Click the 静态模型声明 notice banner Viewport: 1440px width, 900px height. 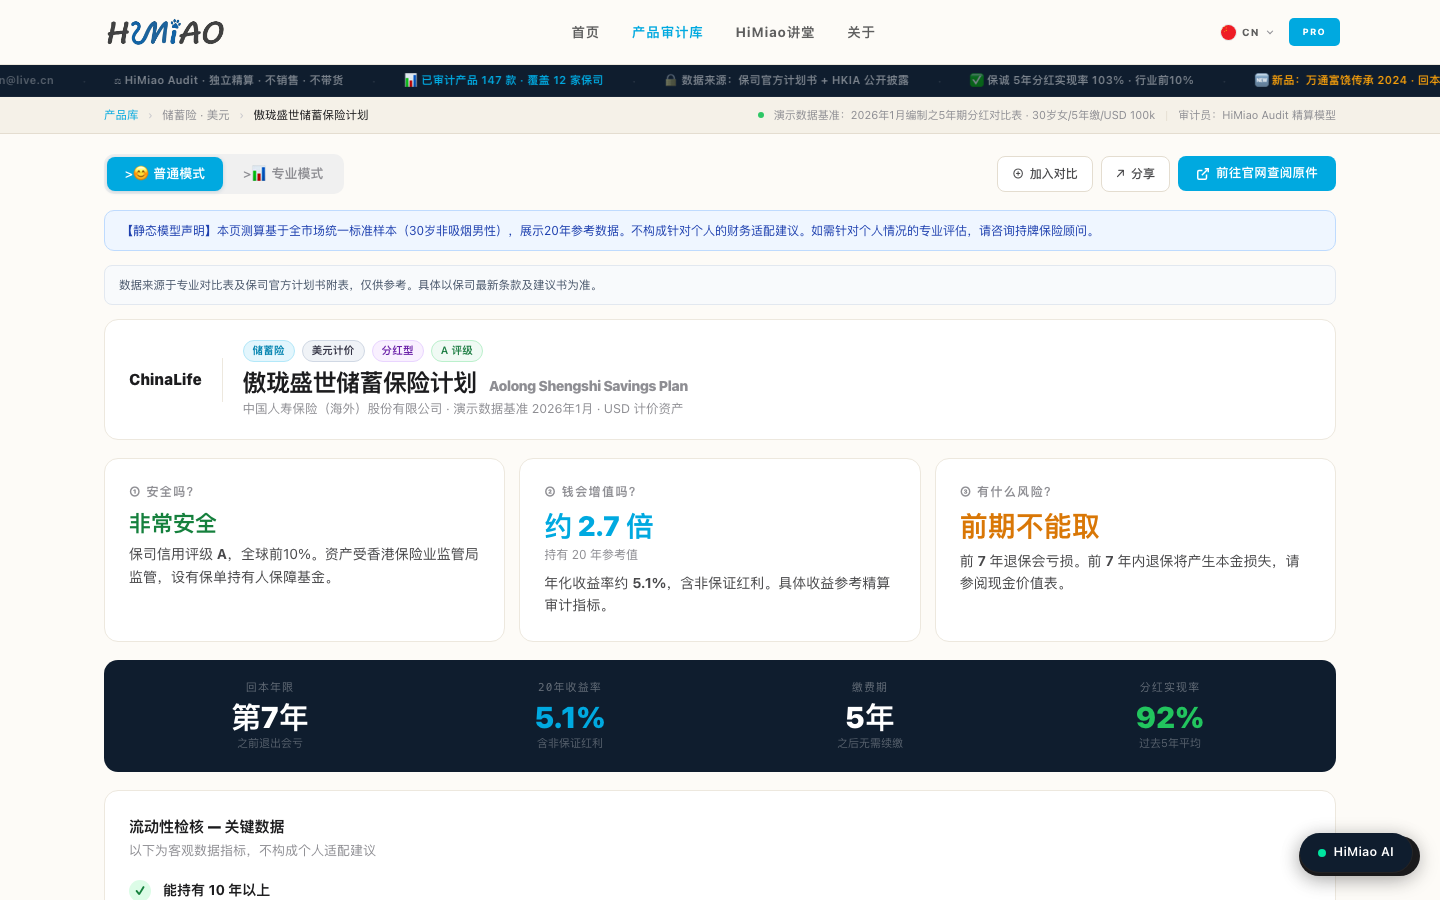720,231
